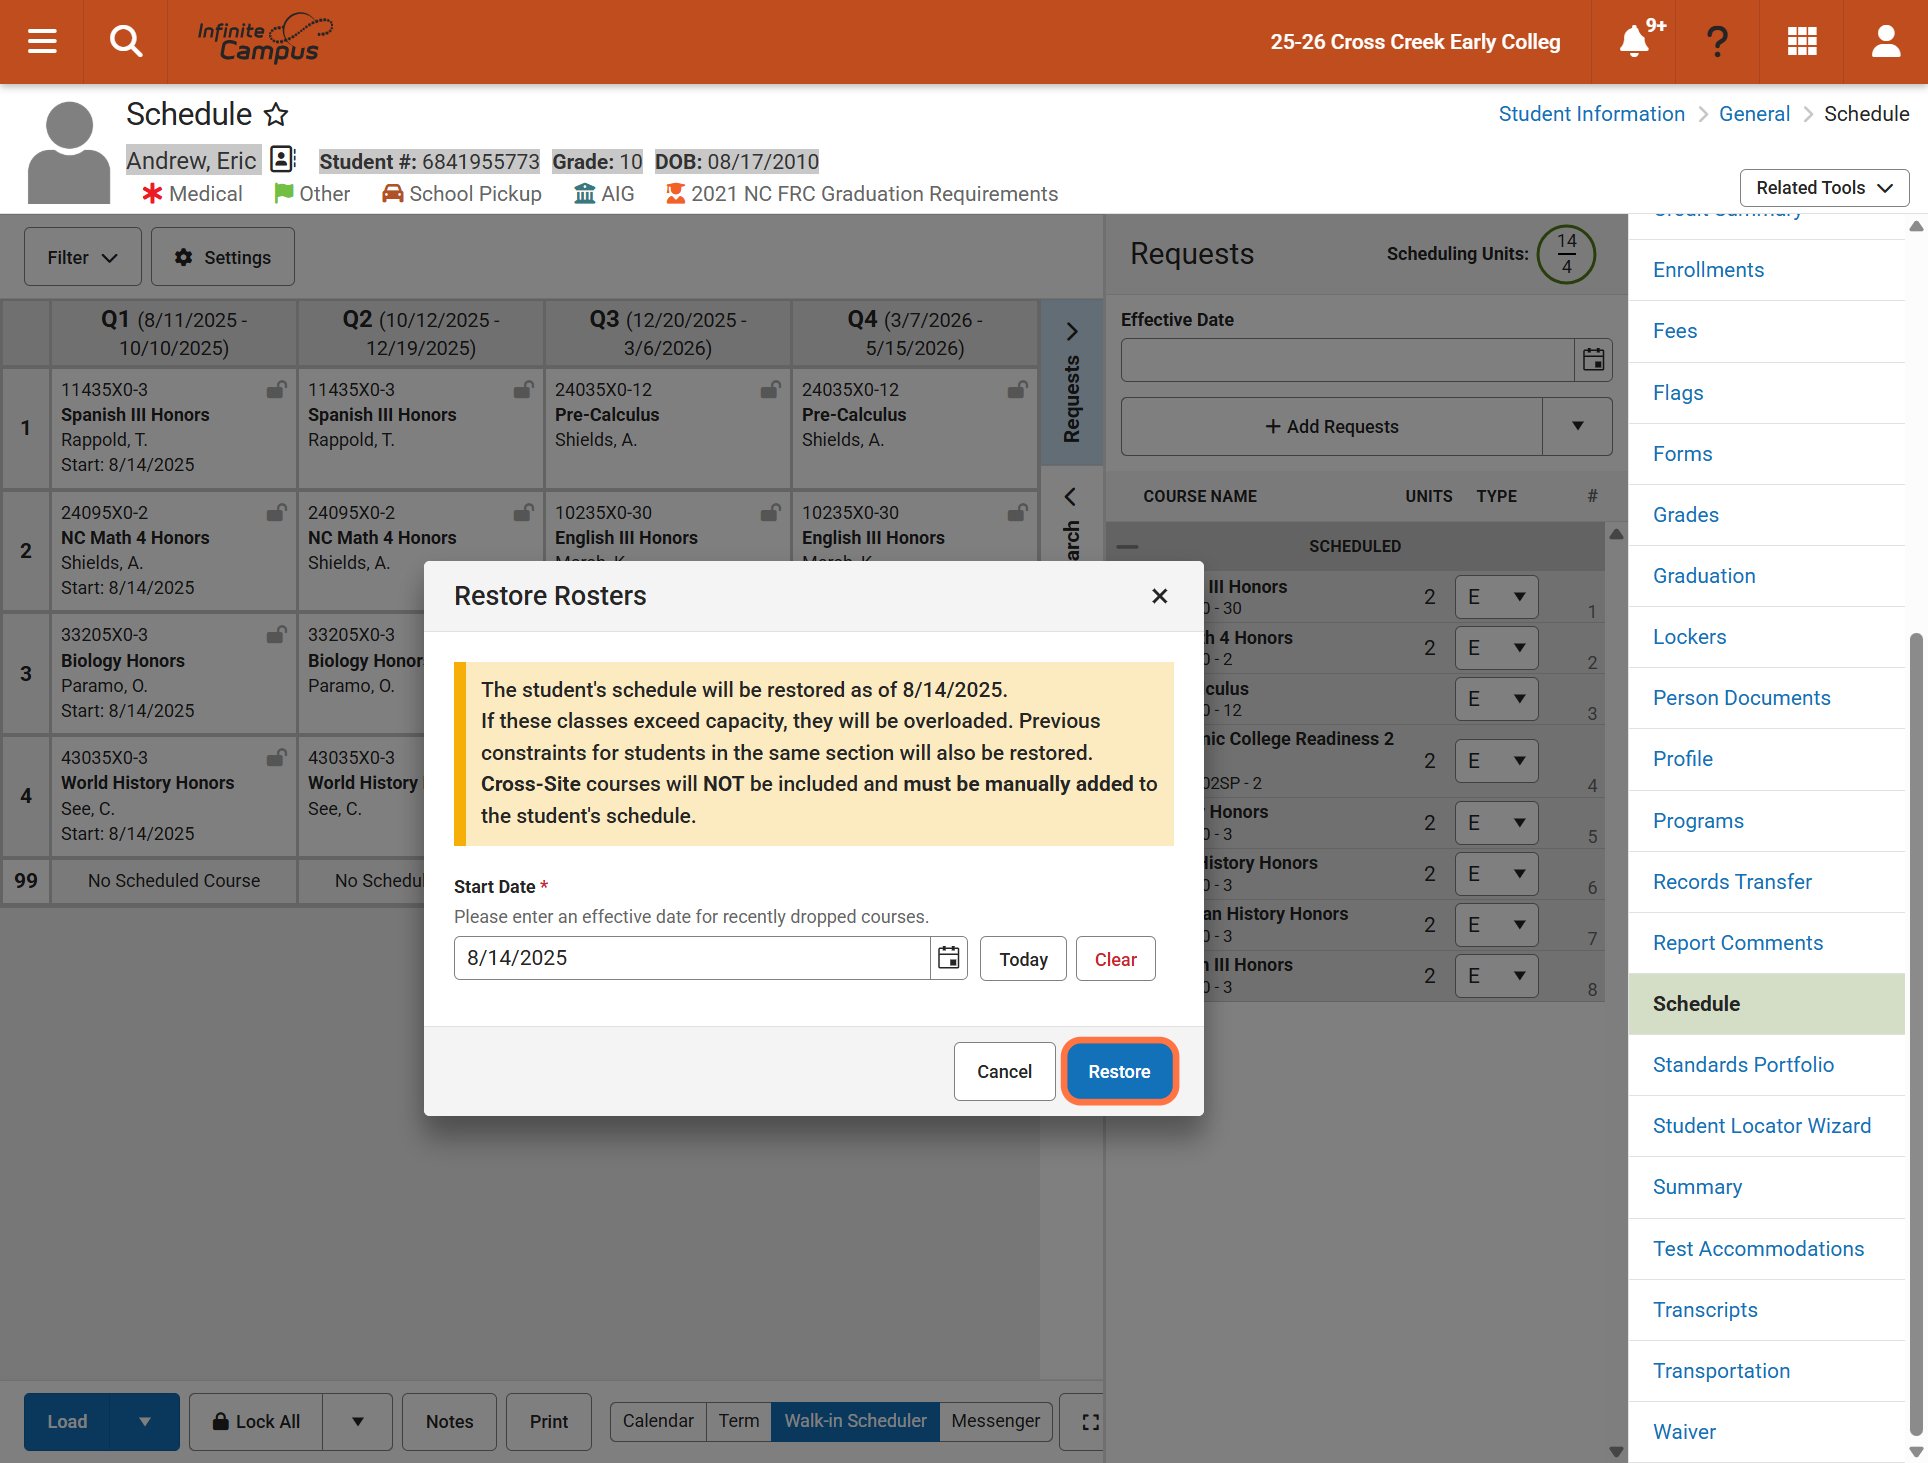The width and height of the screenshot is (1928, 1463).
Task: Click the graduation requirements icon
Action: [676, 194]
